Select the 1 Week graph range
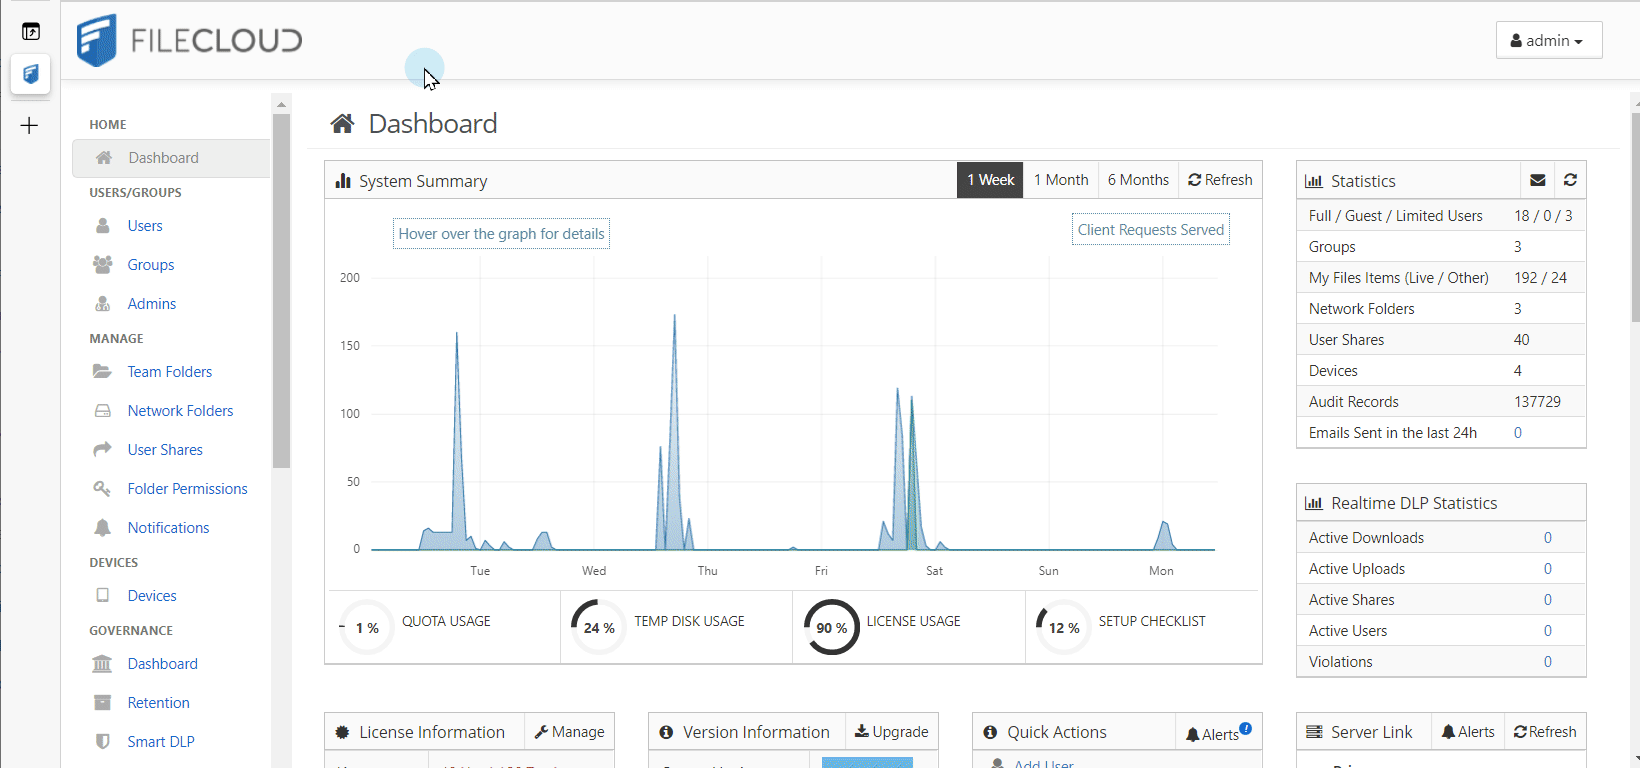Viewport: 1640px width, 768px height. [x=990, y=180]
